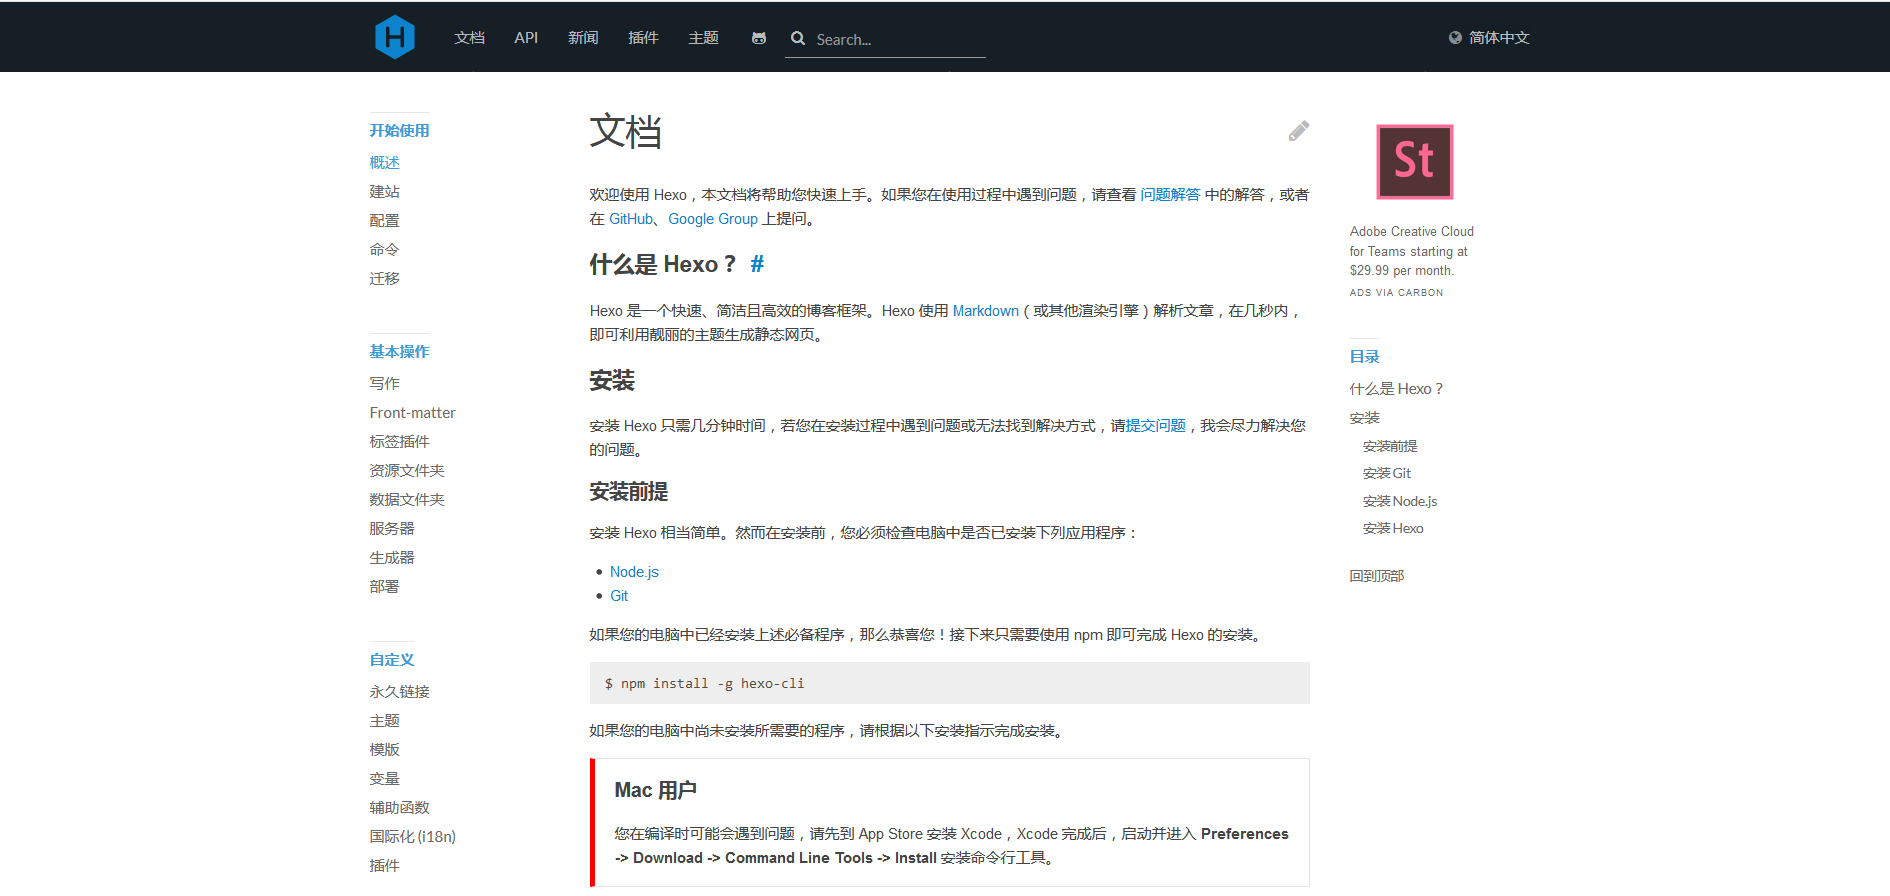Follow the Markdown link
This screenshot has height=896, width=1890.
click(x=986, y=310)
